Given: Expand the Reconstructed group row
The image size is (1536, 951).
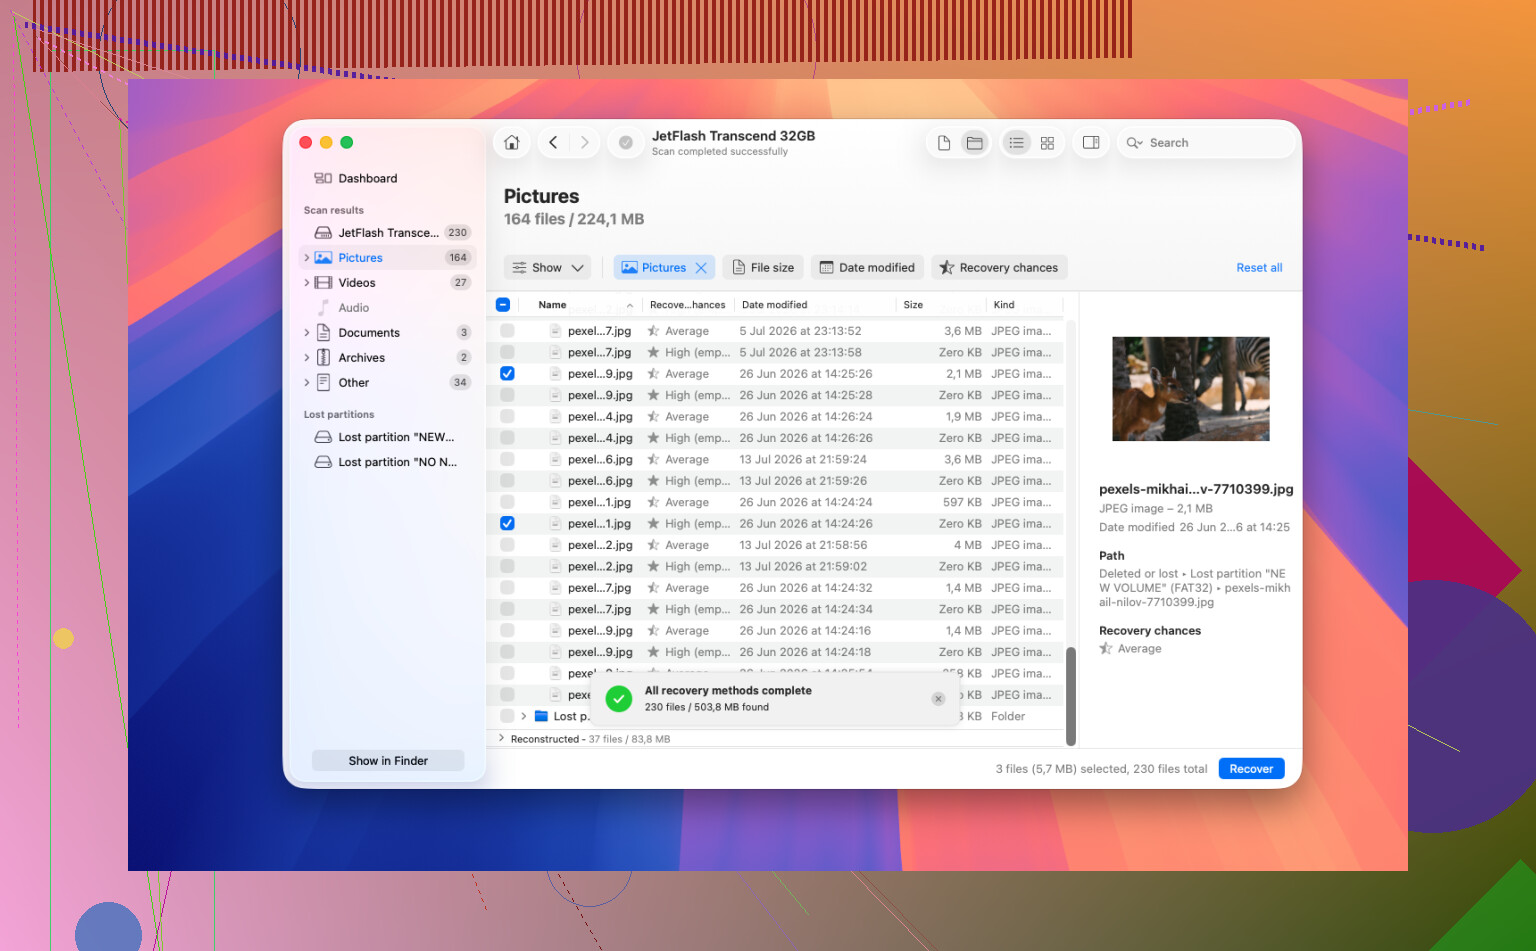Looking at the screenshot, I should point(501,739).
